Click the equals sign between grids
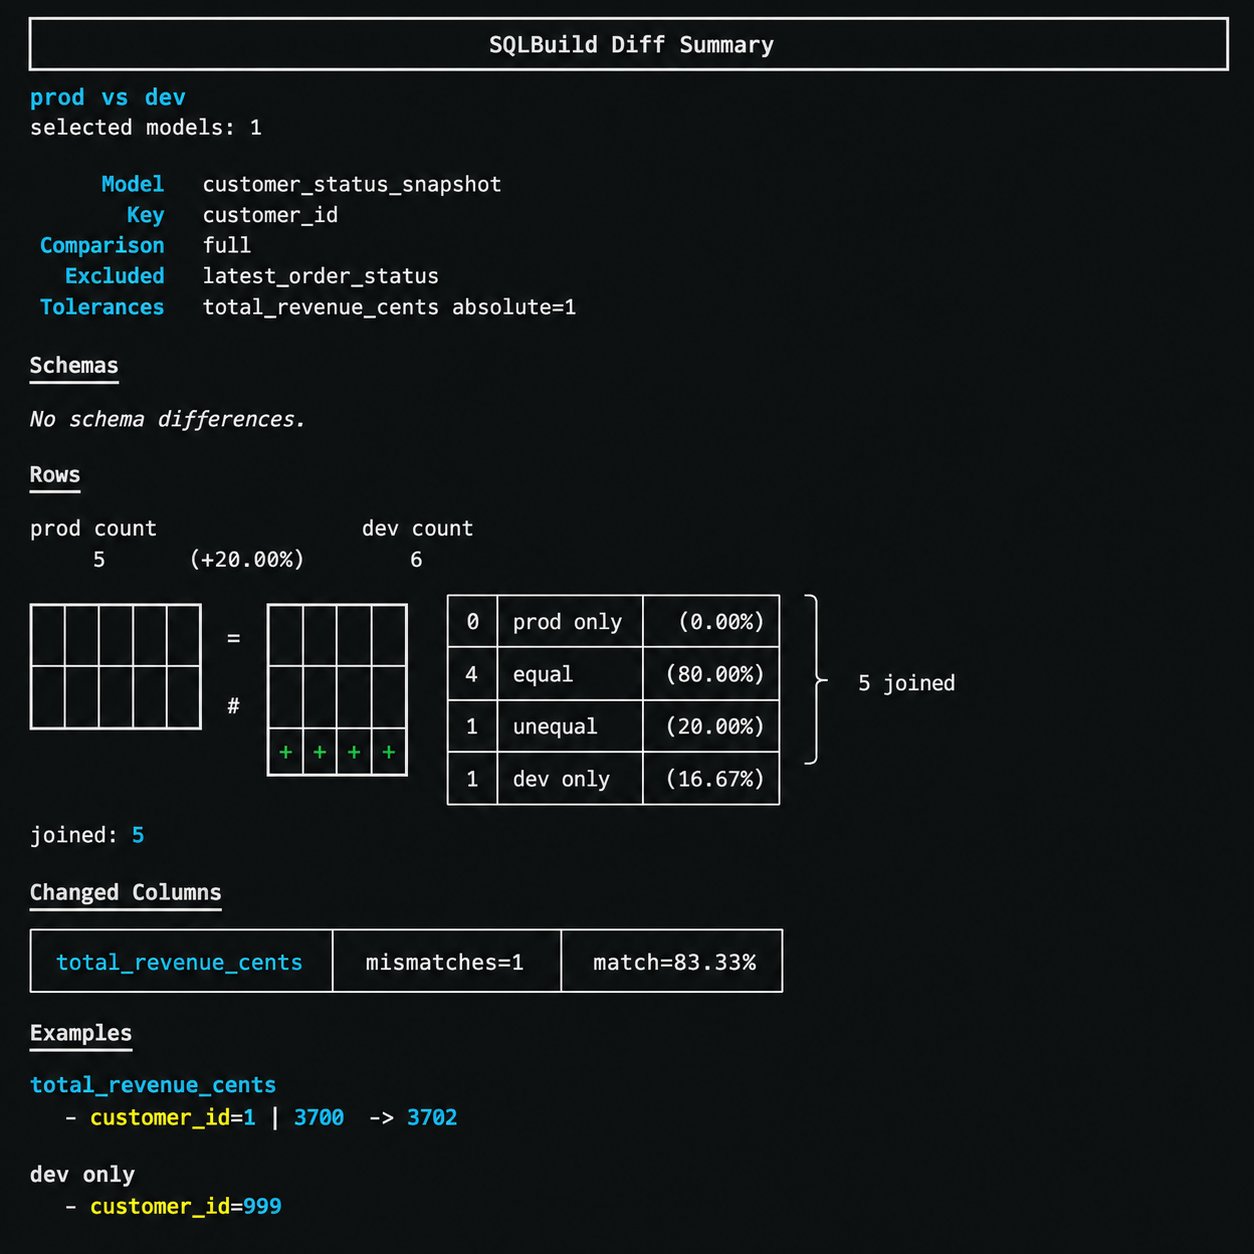 233,638
